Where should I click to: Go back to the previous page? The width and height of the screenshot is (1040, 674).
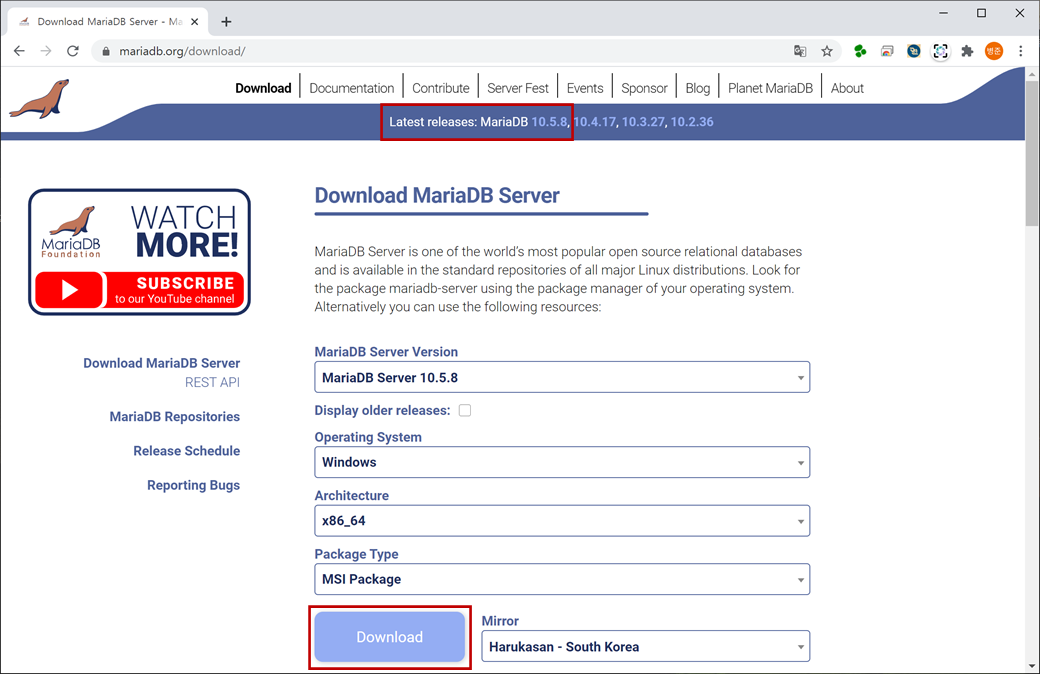[x=19, y=51]
